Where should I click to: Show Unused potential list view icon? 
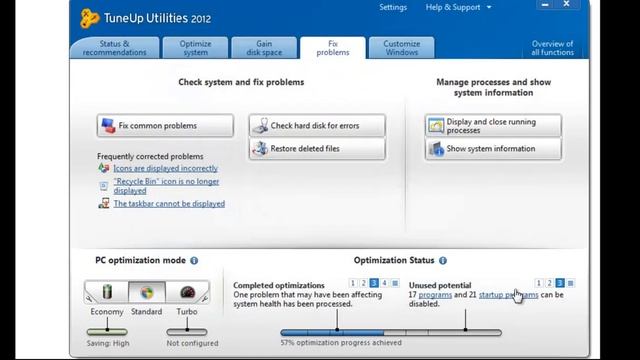(x=571, y=283)
